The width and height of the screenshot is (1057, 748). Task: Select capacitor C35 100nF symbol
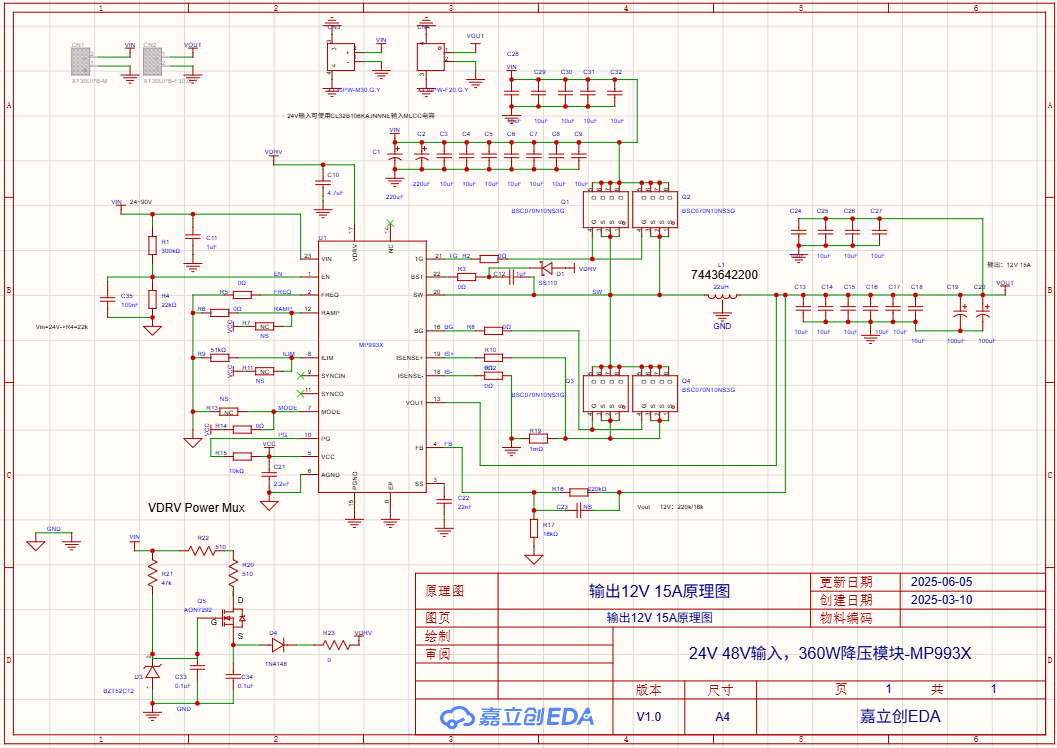pos(108,300)
